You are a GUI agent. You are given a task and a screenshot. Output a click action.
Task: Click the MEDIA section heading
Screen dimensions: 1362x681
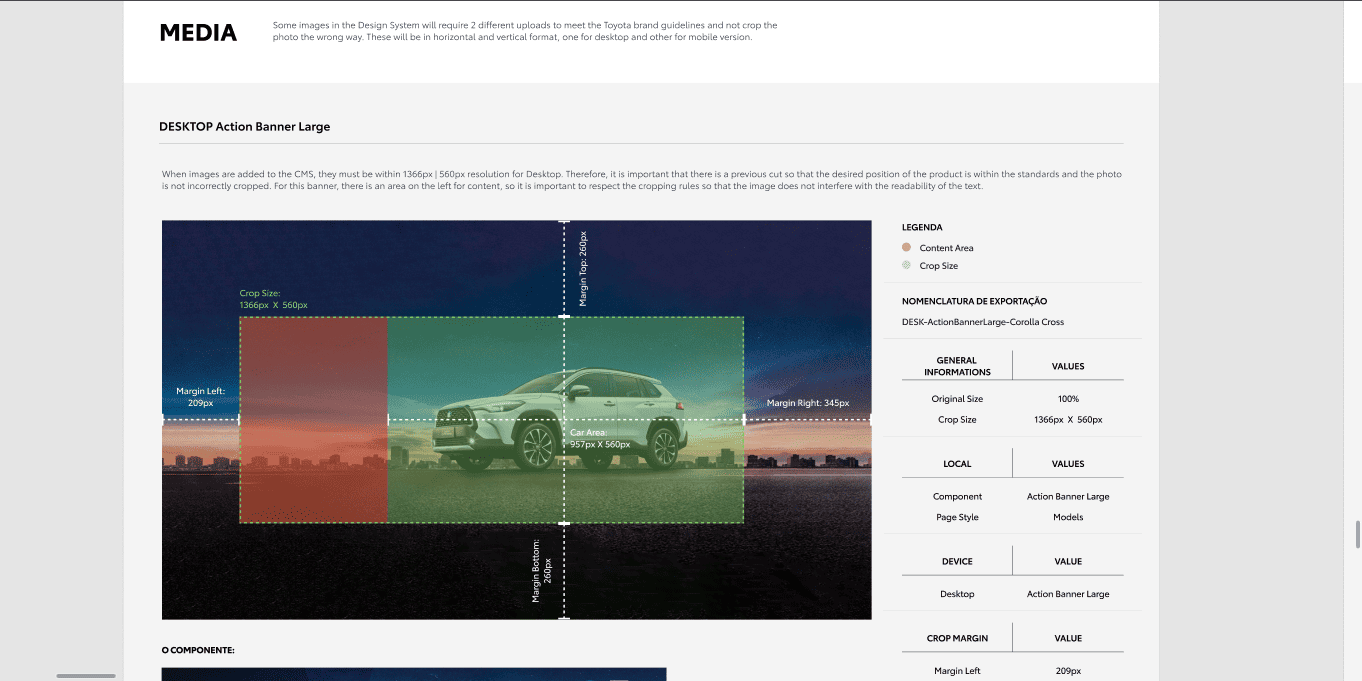pos(198,33)
